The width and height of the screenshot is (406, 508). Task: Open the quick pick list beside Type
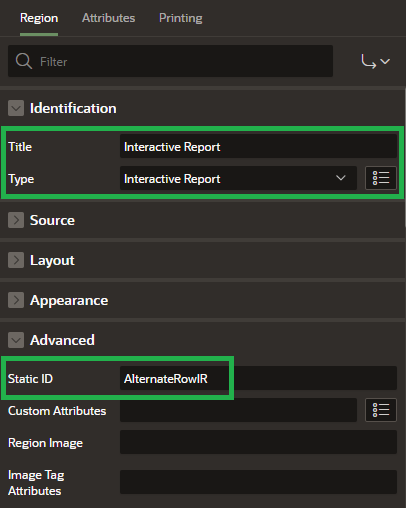(381, 178)
